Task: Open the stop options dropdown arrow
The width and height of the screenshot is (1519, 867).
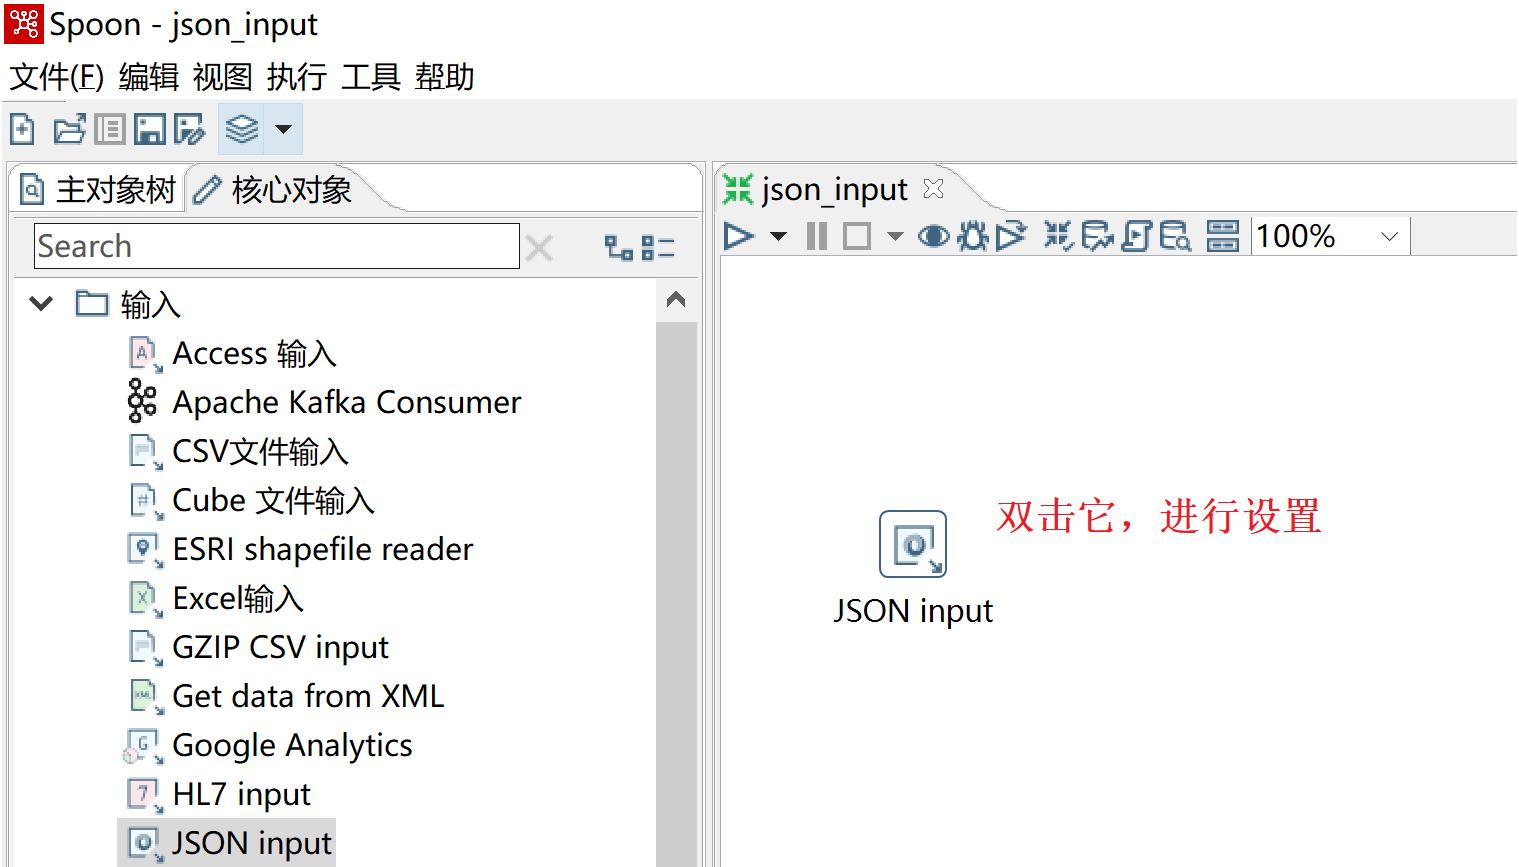Action: point(895,237)
